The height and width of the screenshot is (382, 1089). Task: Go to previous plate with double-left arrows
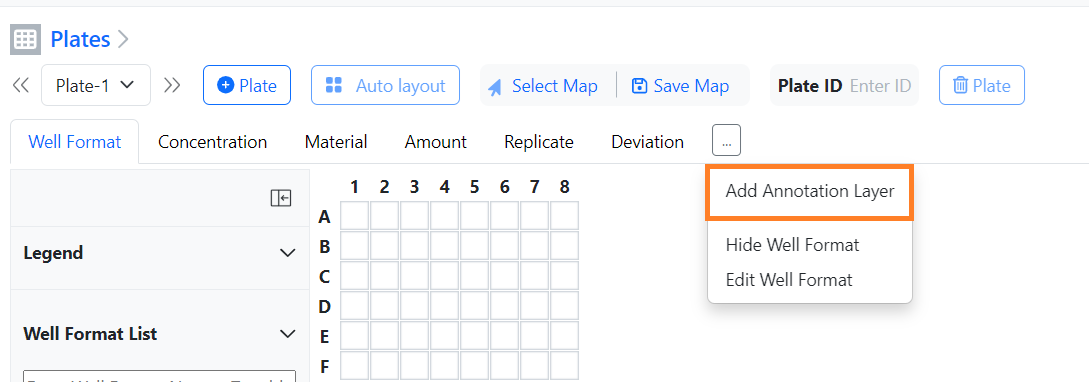[x=21, y=85]
